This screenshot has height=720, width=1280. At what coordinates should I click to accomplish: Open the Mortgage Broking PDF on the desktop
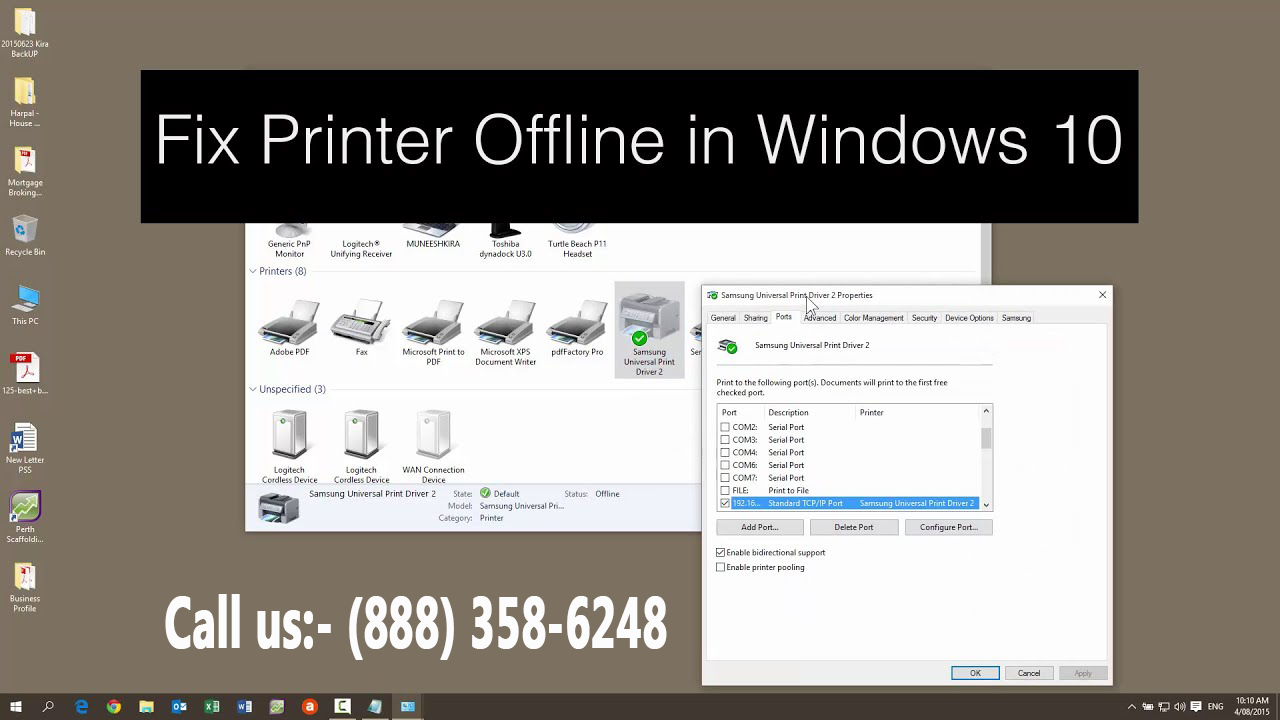click(x=25, y=172)
